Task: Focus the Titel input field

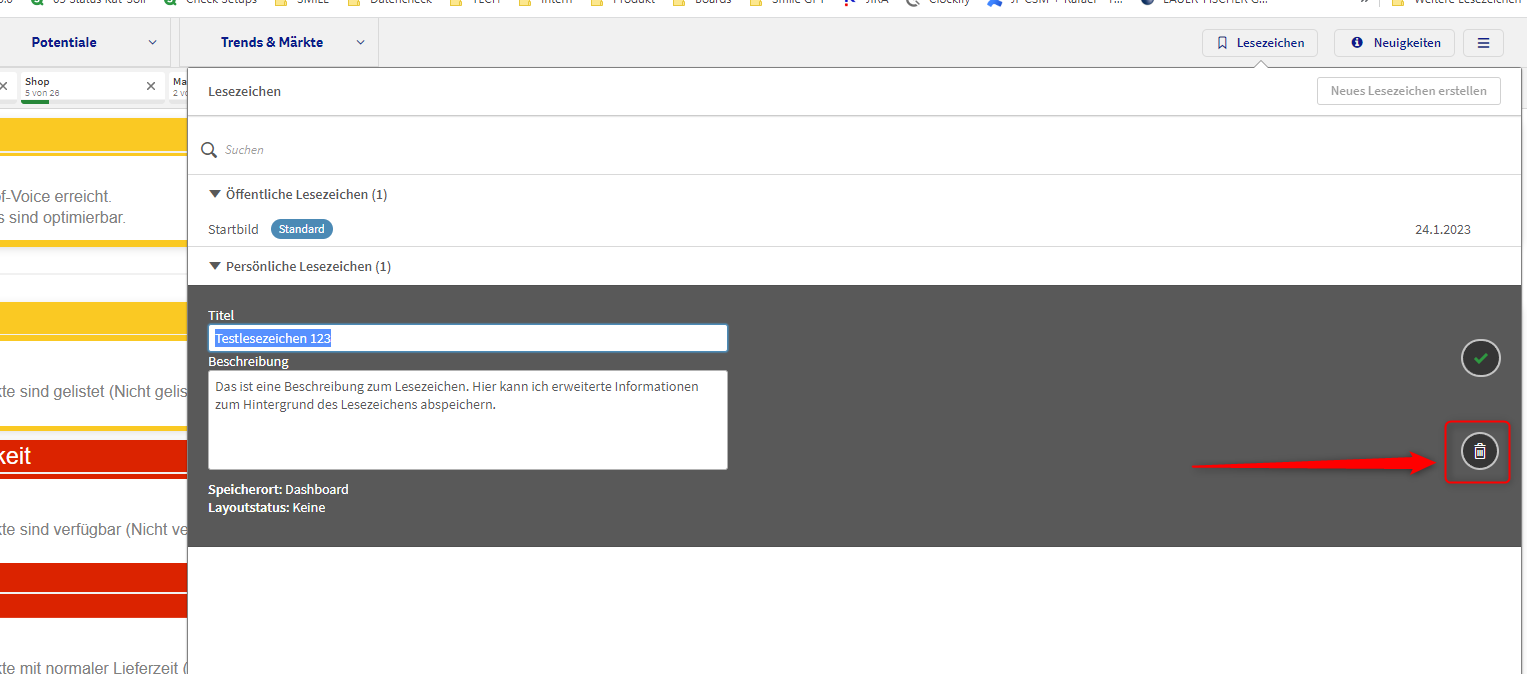Action: [x=467, y=338]
